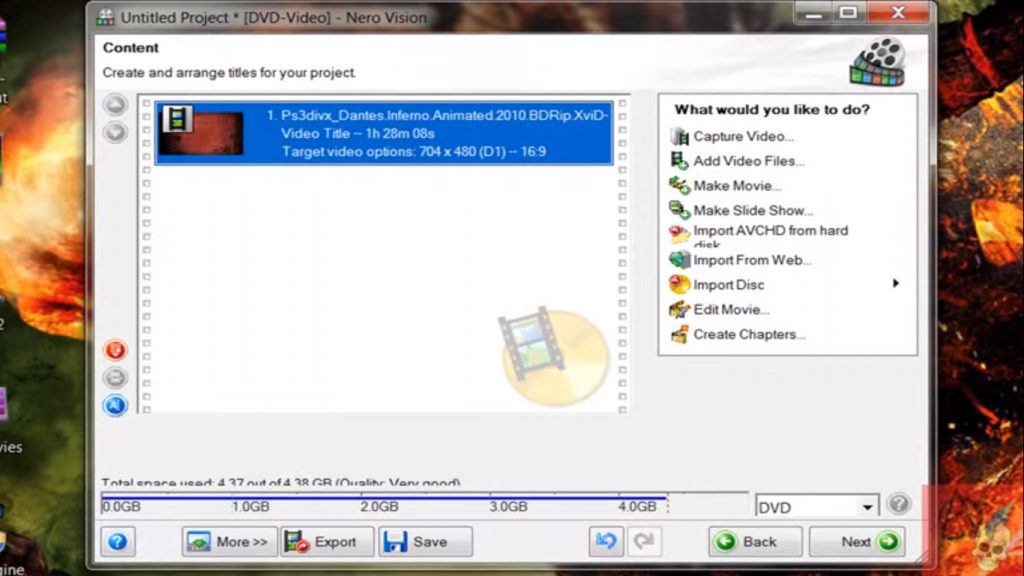This screenshot has width=1024, height=576.
Task: Click the Make Slide Show icon
Action: [679, 210]
